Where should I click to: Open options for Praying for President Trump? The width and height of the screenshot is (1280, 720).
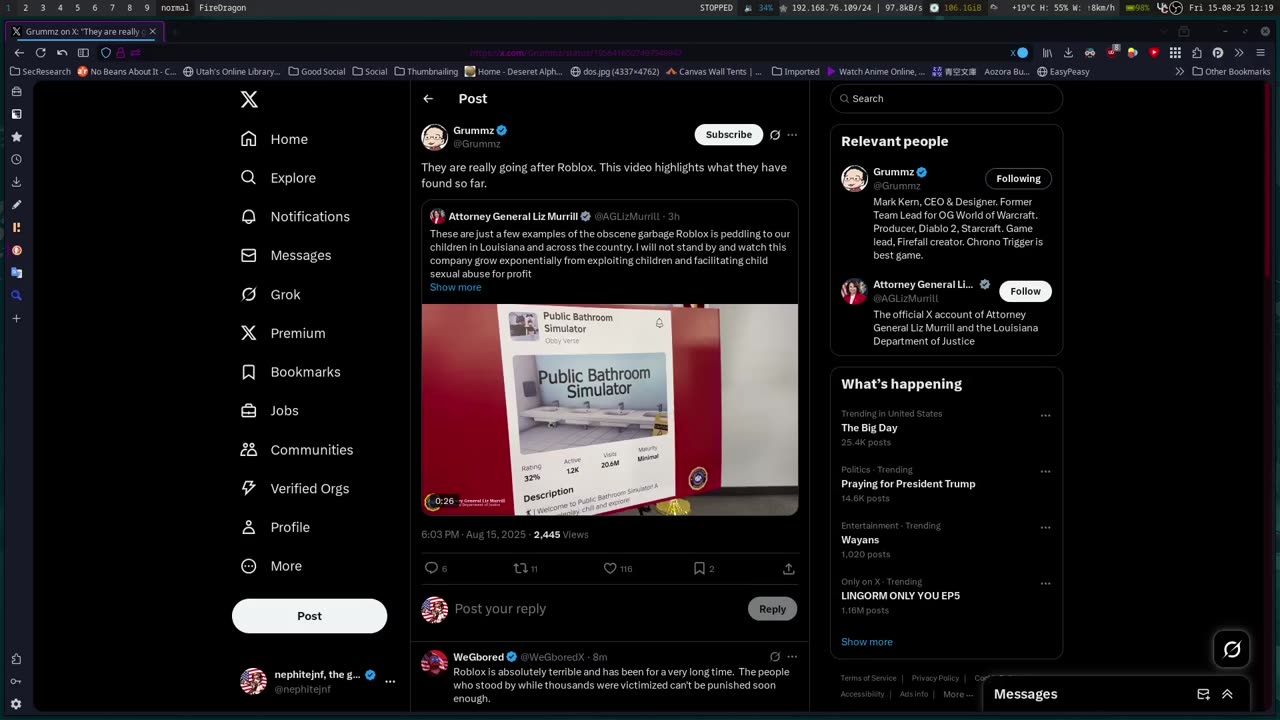(1045, 471)
